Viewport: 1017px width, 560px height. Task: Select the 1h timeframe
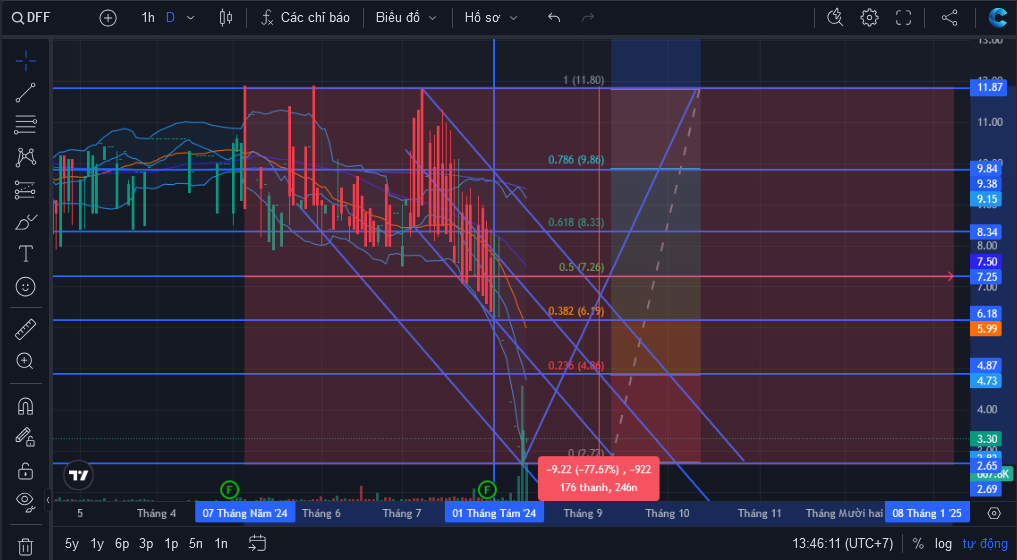click(148, 18)
